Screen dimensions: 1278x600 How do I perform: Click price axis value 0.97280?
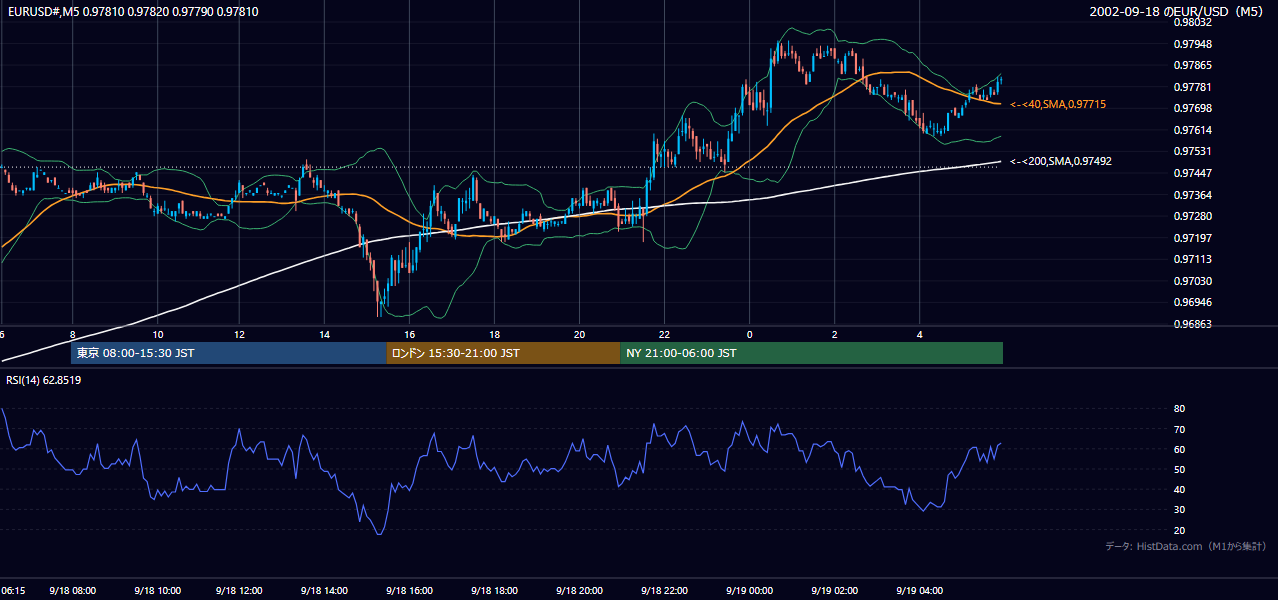(1193, 216)
